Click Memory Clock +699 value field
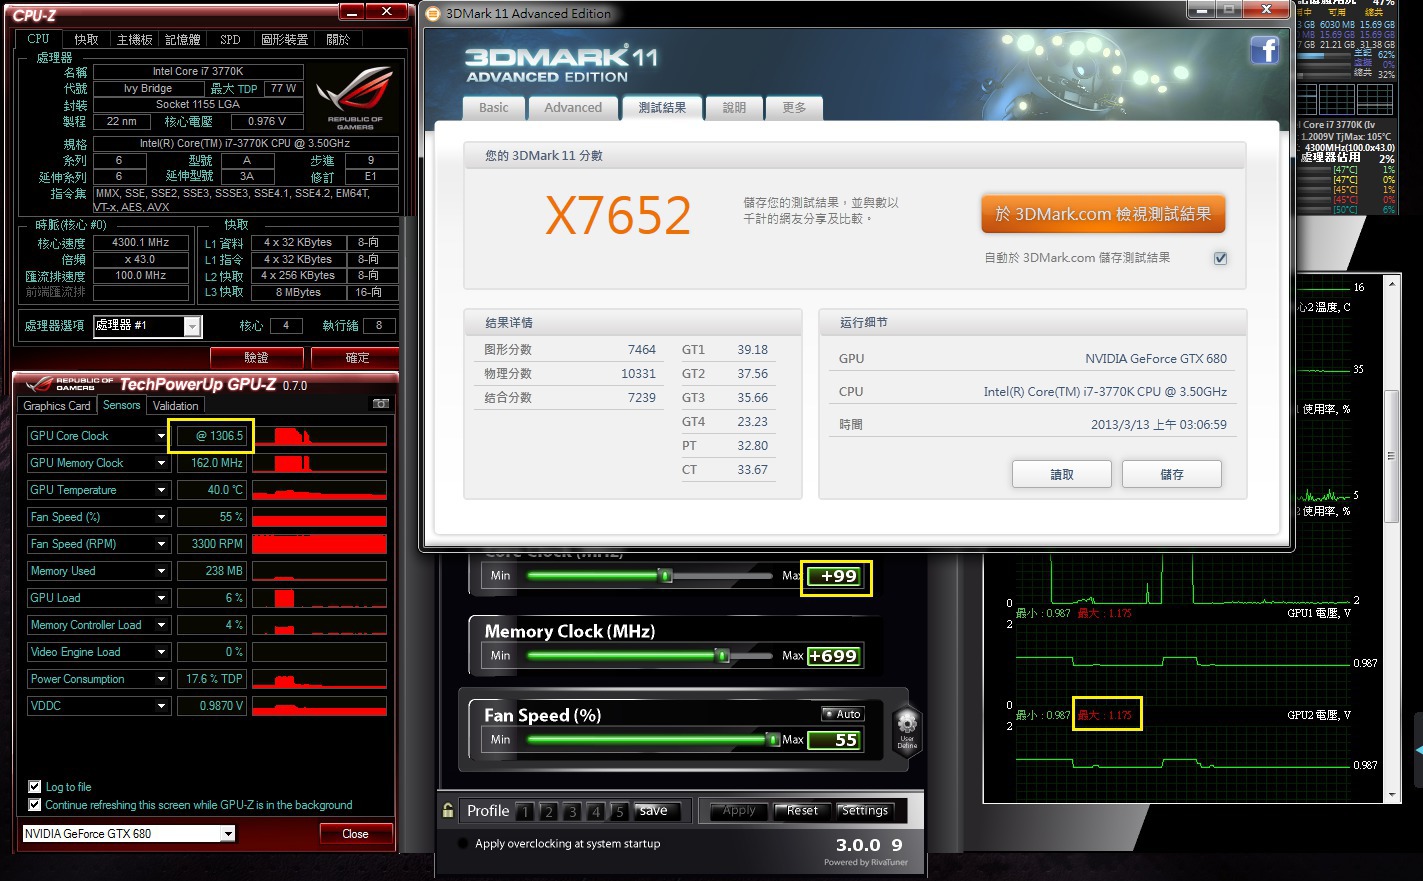The height and width of the screenshot is (881, 1423). tap(833, 656)
